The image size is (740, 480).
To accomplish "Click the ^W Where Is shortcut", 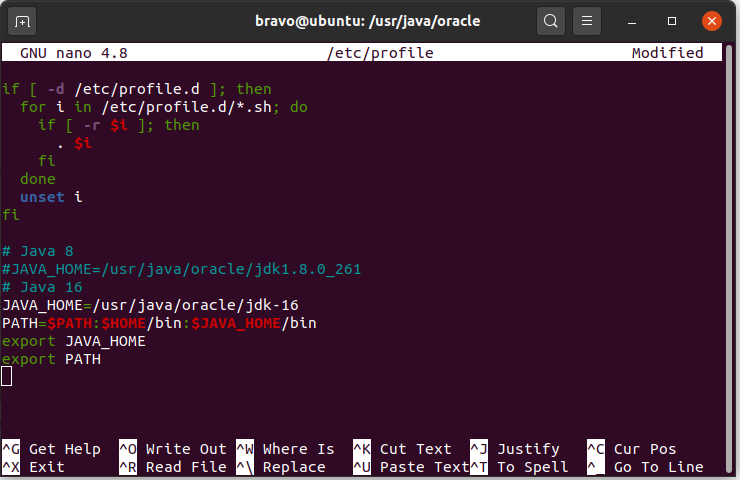I will coord(285,449).
